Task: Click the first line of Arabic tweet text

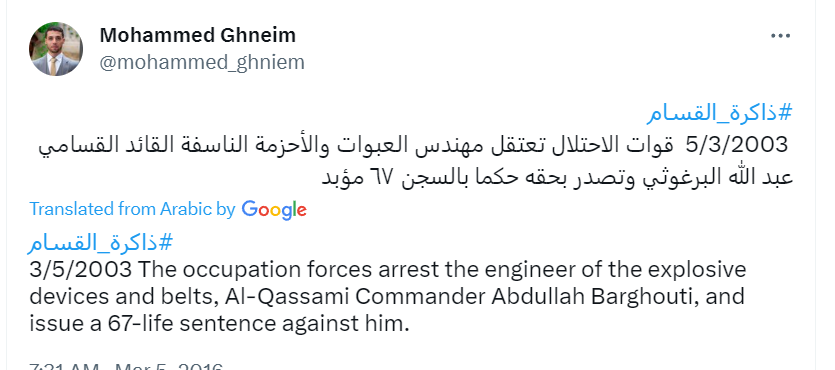Action: coord(413,145)
